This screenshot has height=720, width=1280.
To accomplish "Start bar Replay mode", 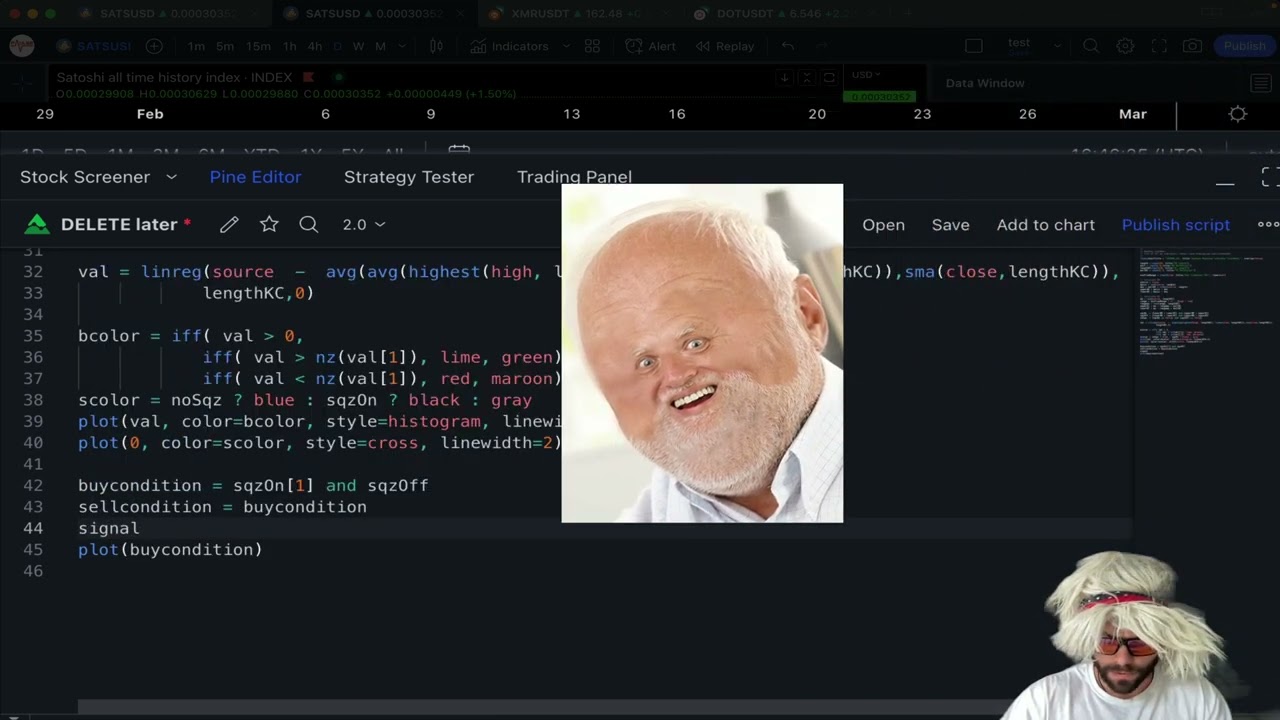I will 725,46.
